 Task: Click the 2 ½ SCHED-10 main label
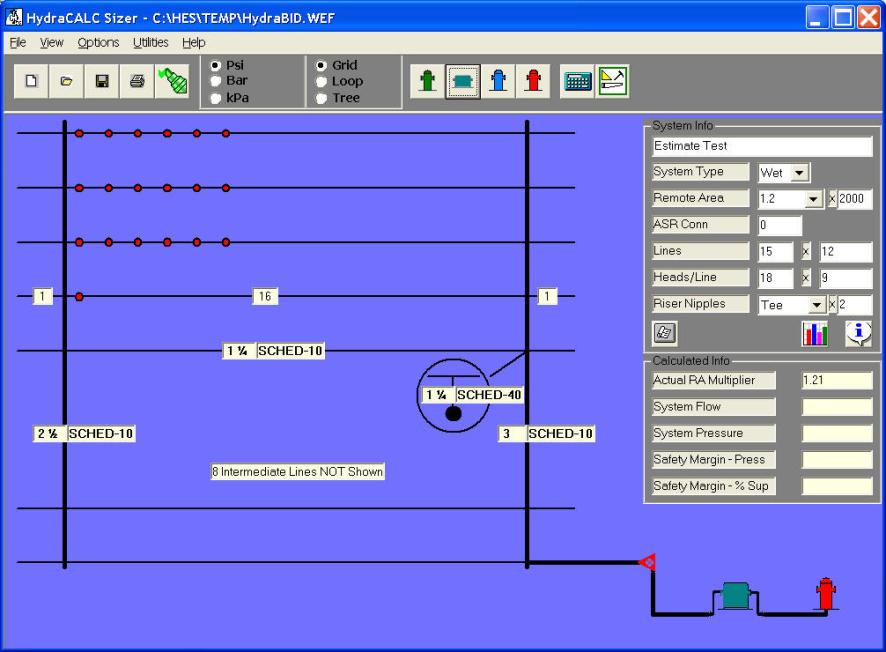(x=84, y=433)
